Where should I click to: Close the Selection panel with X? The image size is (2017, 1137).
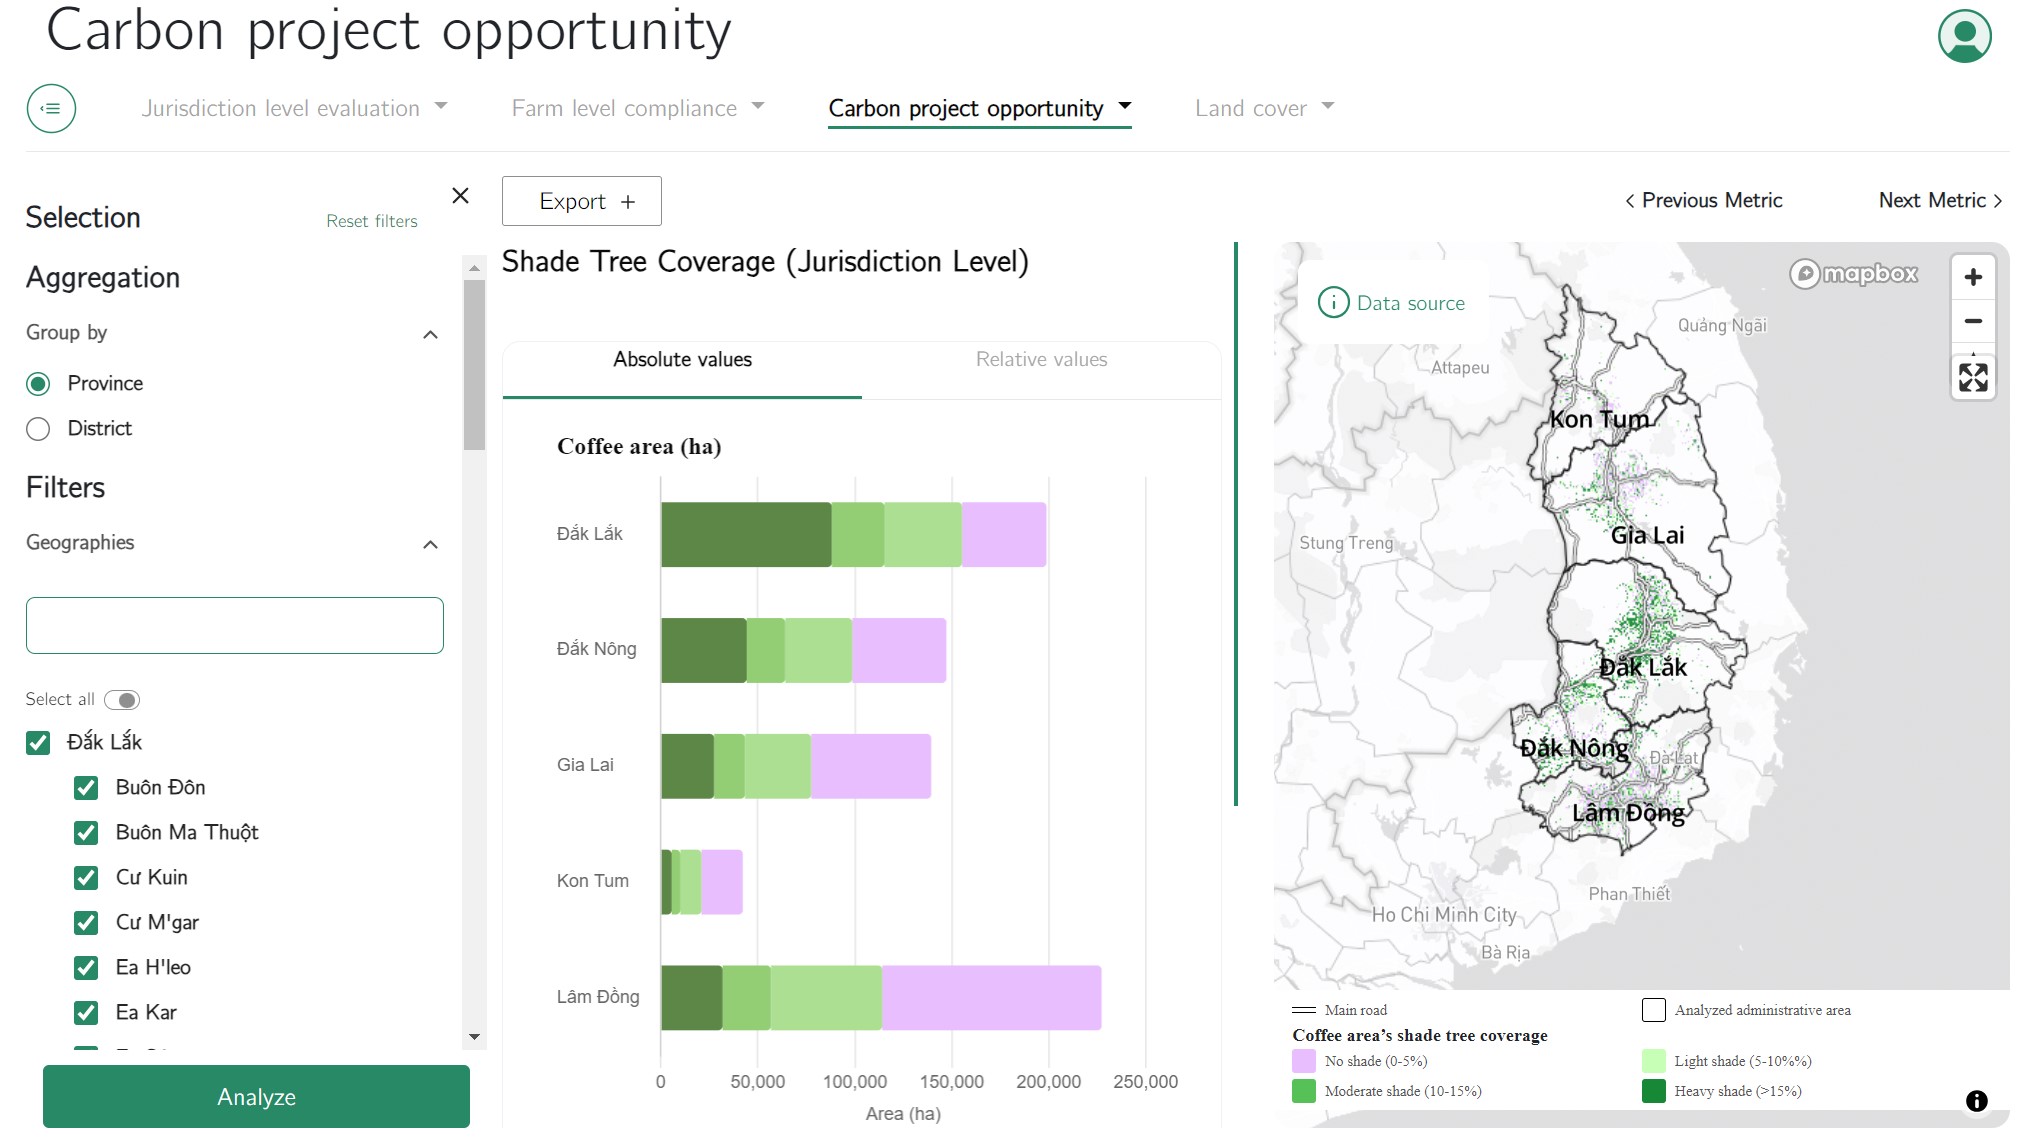[460, 196]
